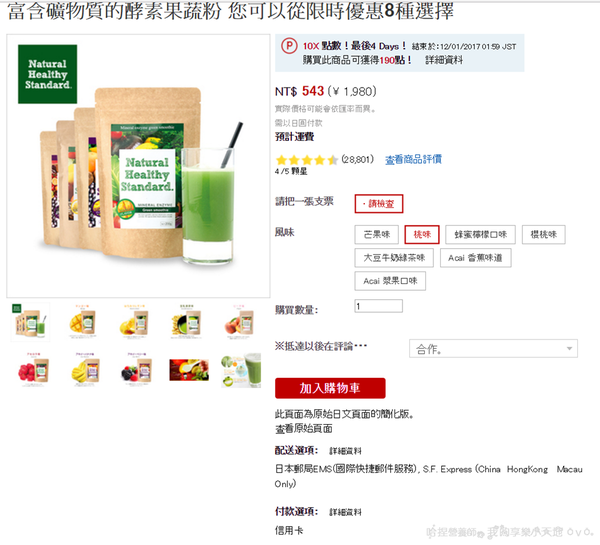The height and width of the screenshot is (545, 600).
Task: Click the dropdown arrow of review selector
Action: coord(569,349)
